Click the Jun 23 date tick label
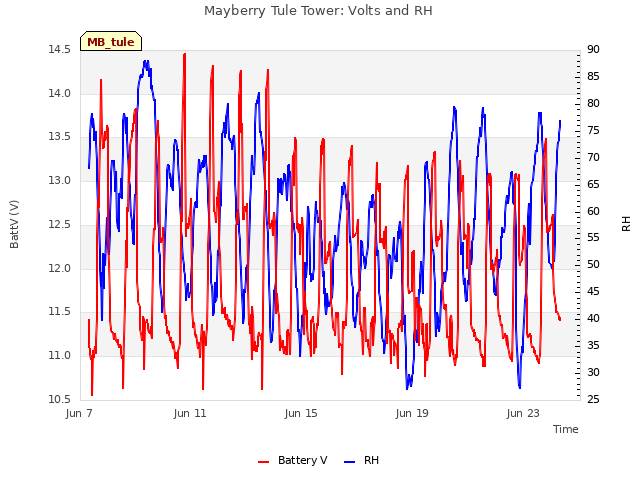Image resolution: width=640 pixels, height=480 pixels. [523, 413]
